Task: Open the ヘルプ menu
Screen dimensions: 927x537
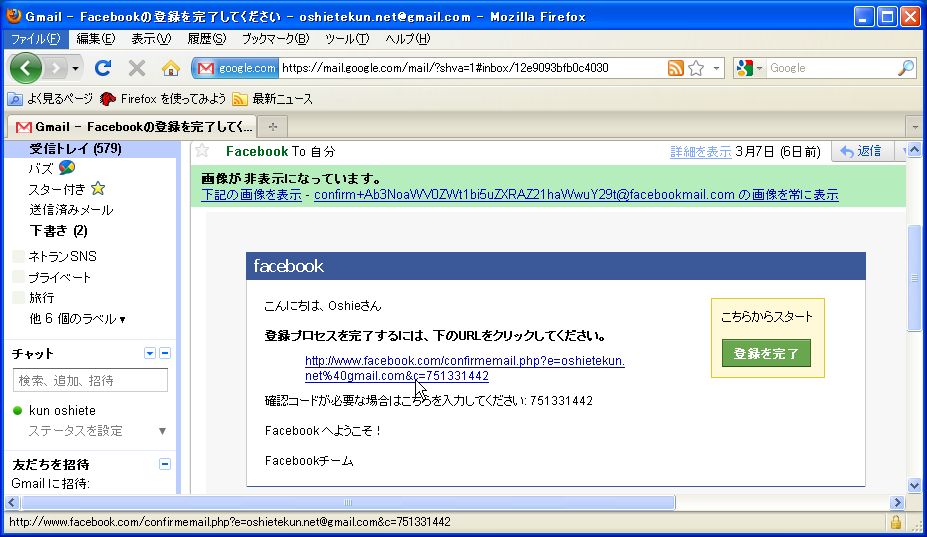Action: tap(407, 39)
